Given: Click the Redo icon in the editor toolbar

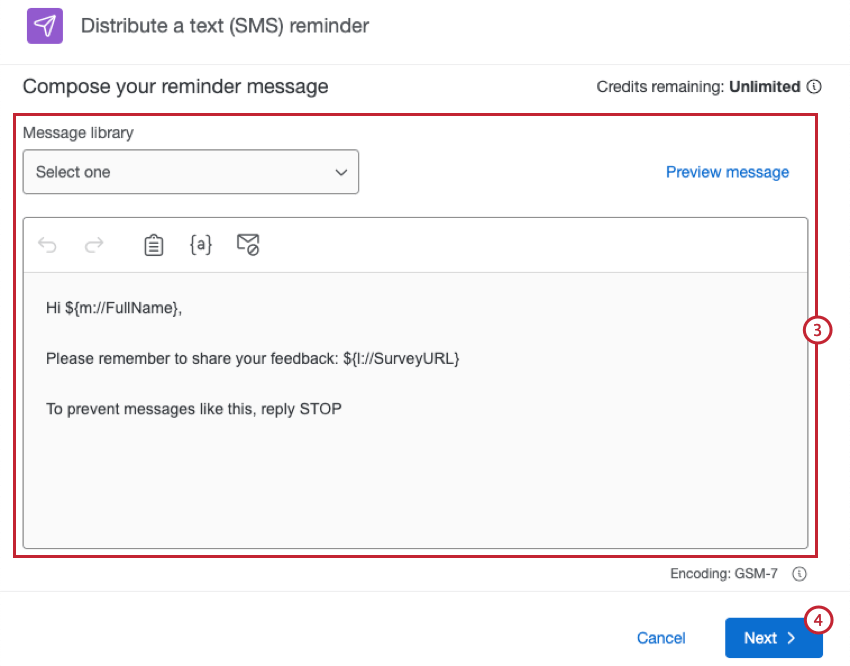Looking at the screenshot, I should coord(93,244).
